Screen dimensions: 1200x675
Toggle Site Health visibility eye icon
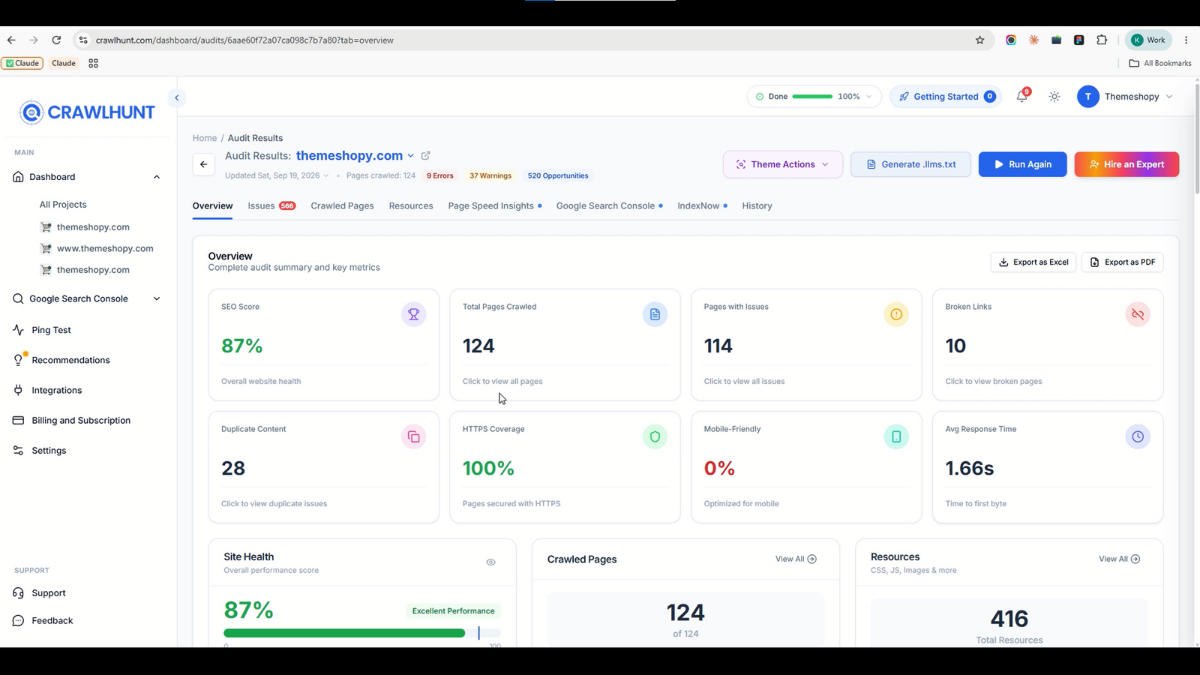(491, 562)
